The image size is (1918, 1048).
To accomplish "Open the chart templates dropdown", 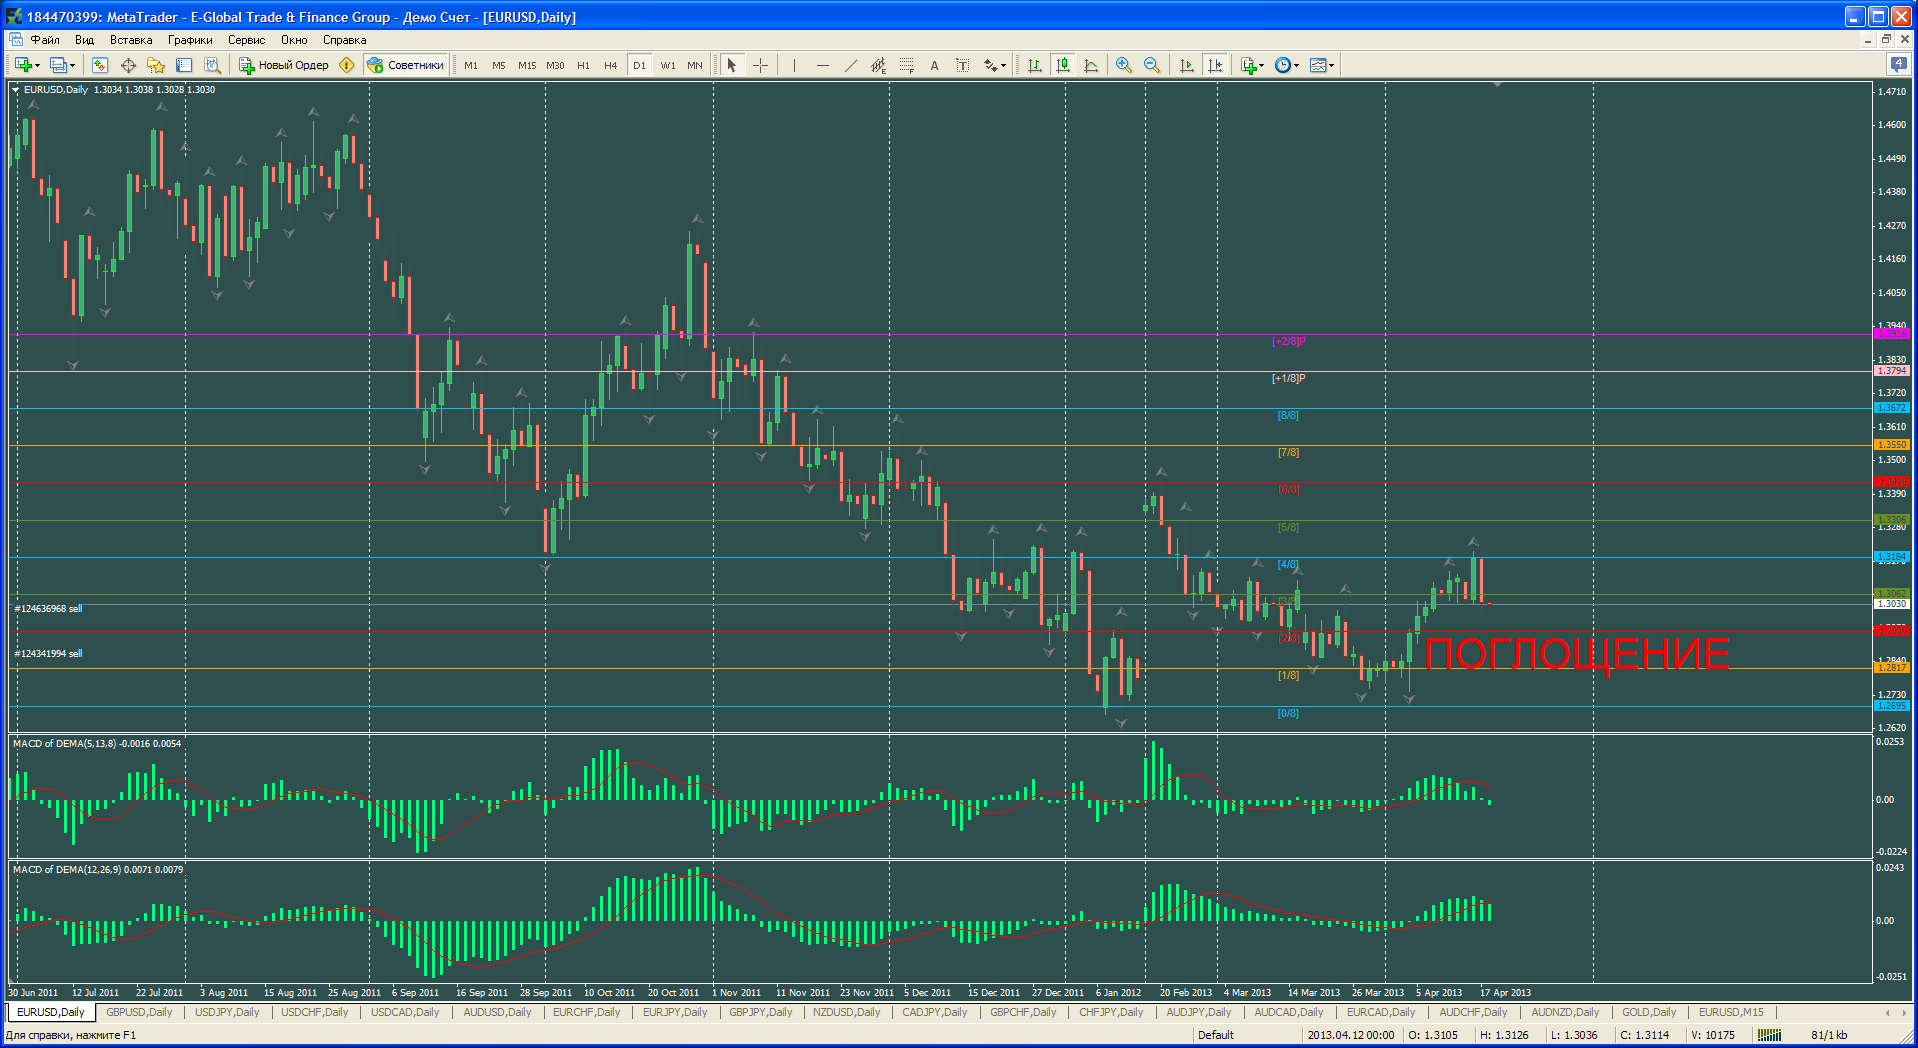I will click(x=1332, y=66).
